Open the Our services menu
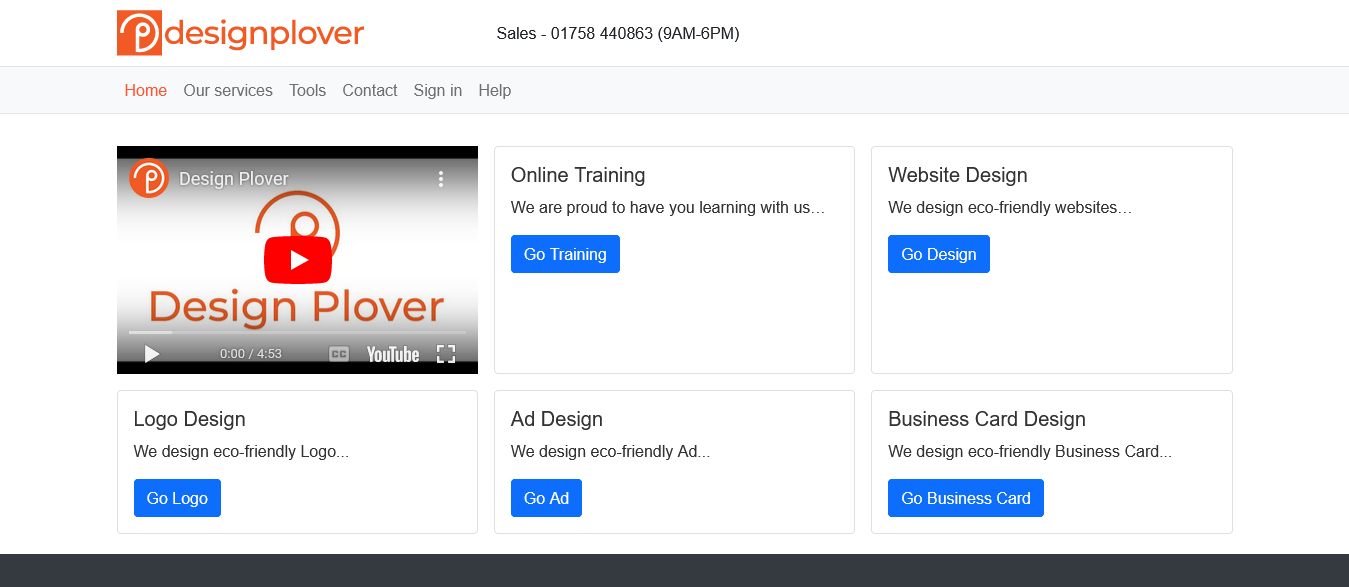This screenshot has height=587, width=1349. click(x=228, y=90)
